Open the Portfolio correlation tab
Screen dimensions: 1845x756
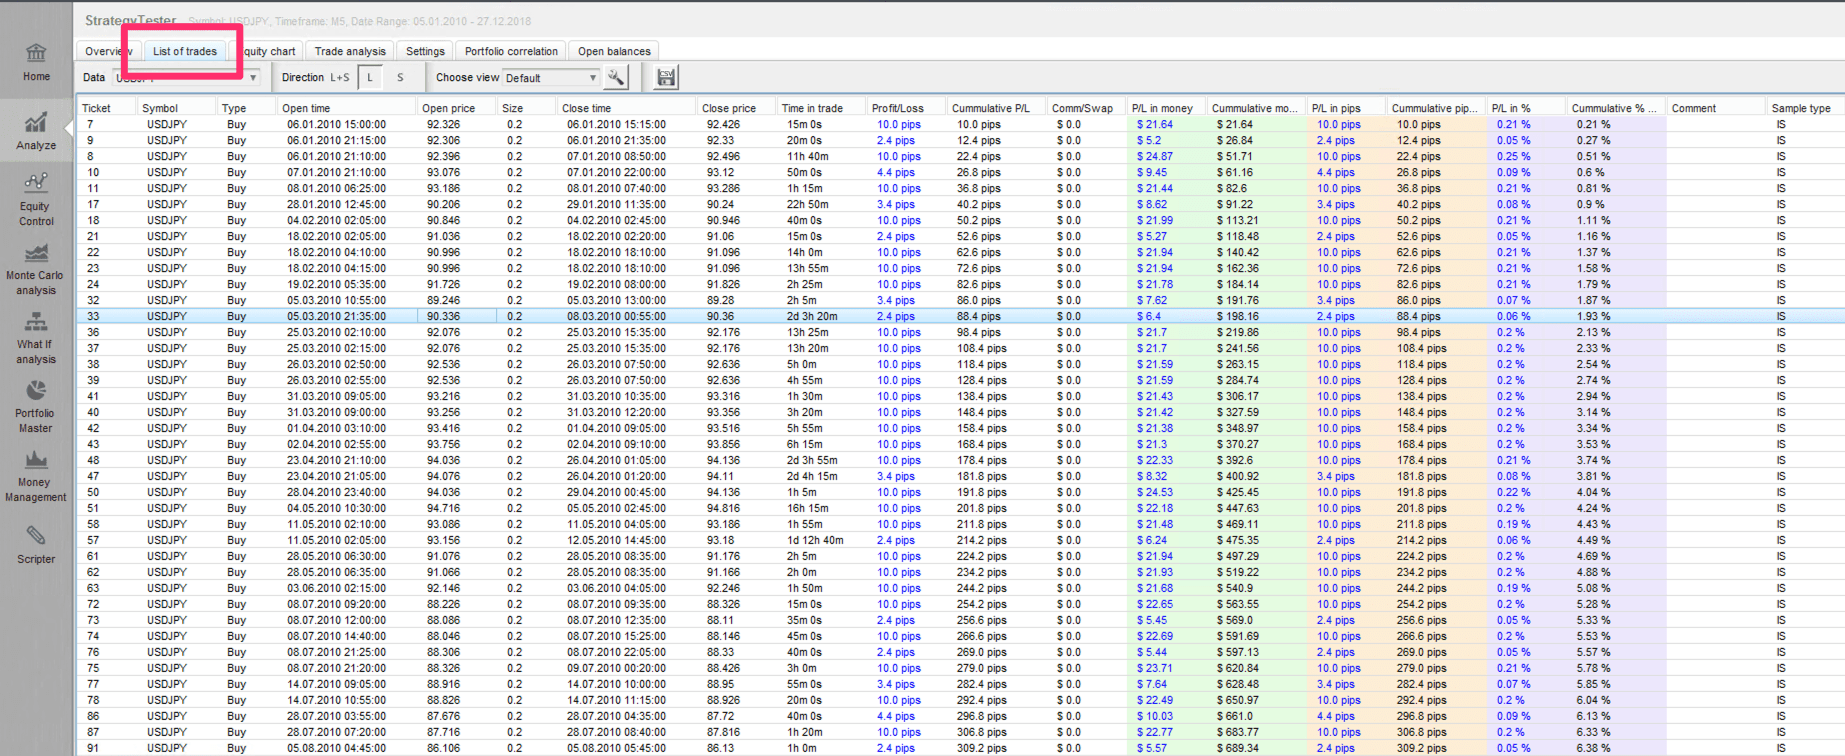(x=511, y=51)
